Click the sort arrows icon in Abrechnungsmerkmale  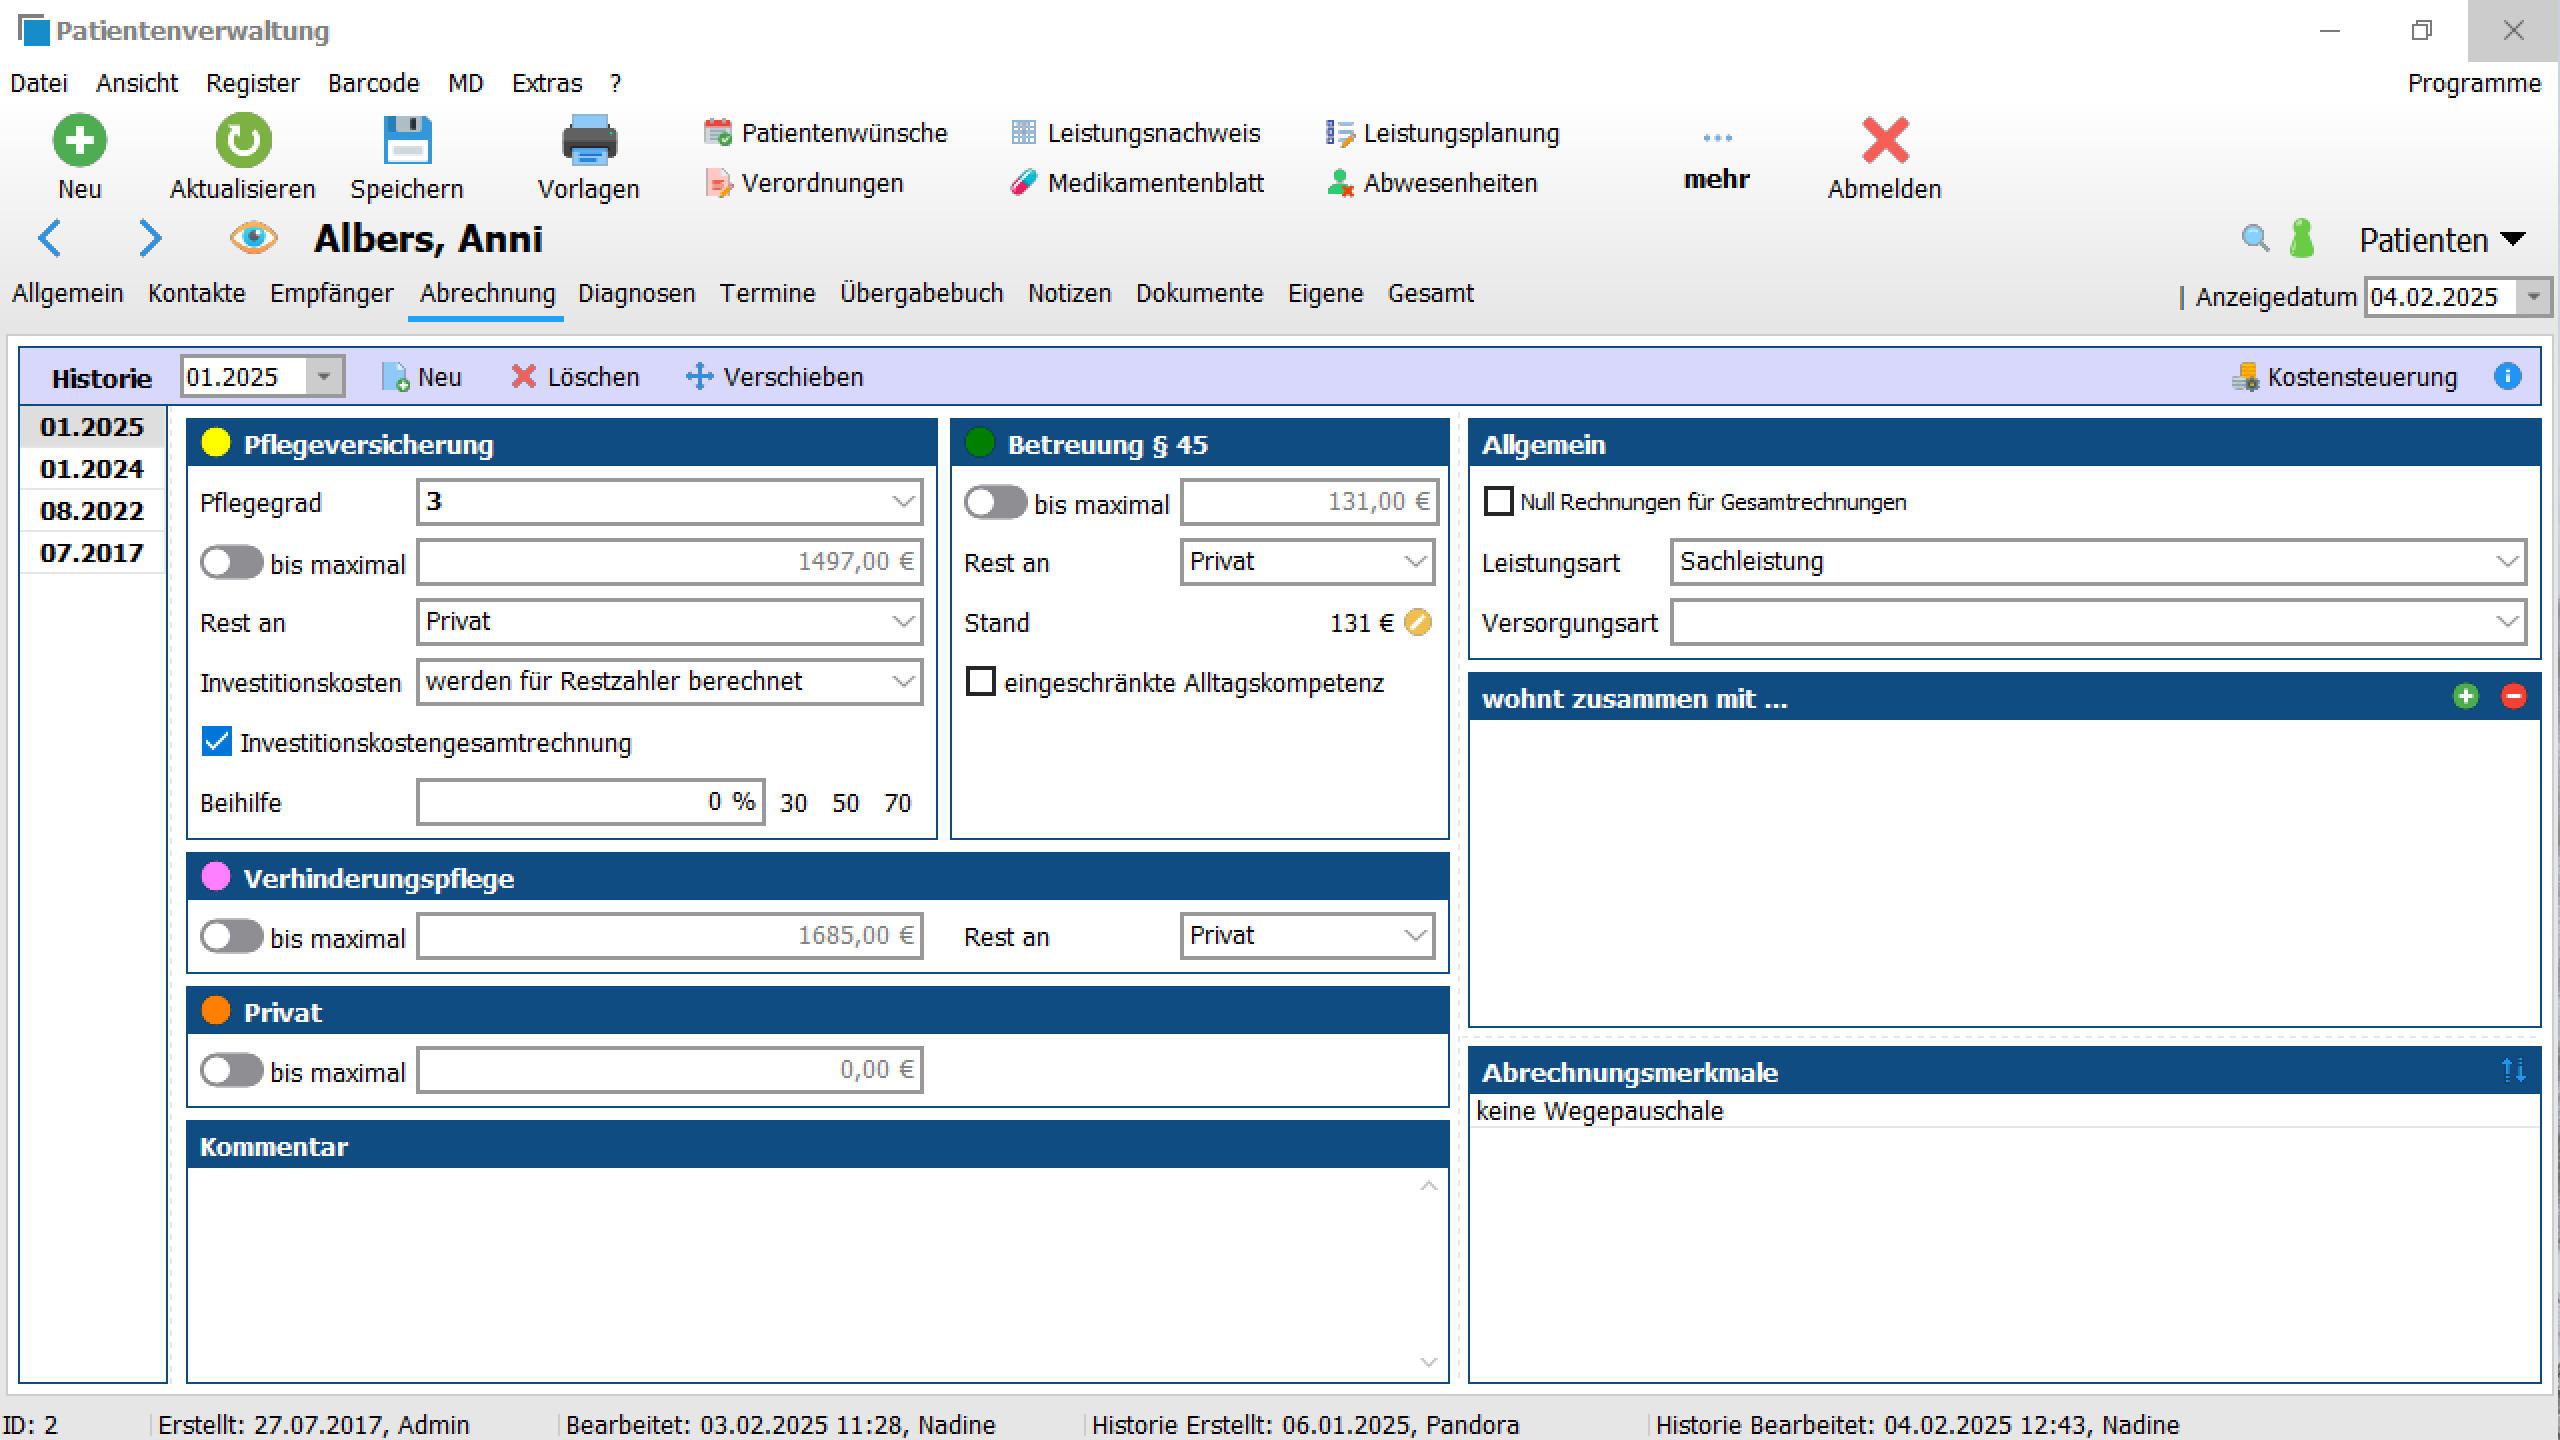coord(2513,1071)
